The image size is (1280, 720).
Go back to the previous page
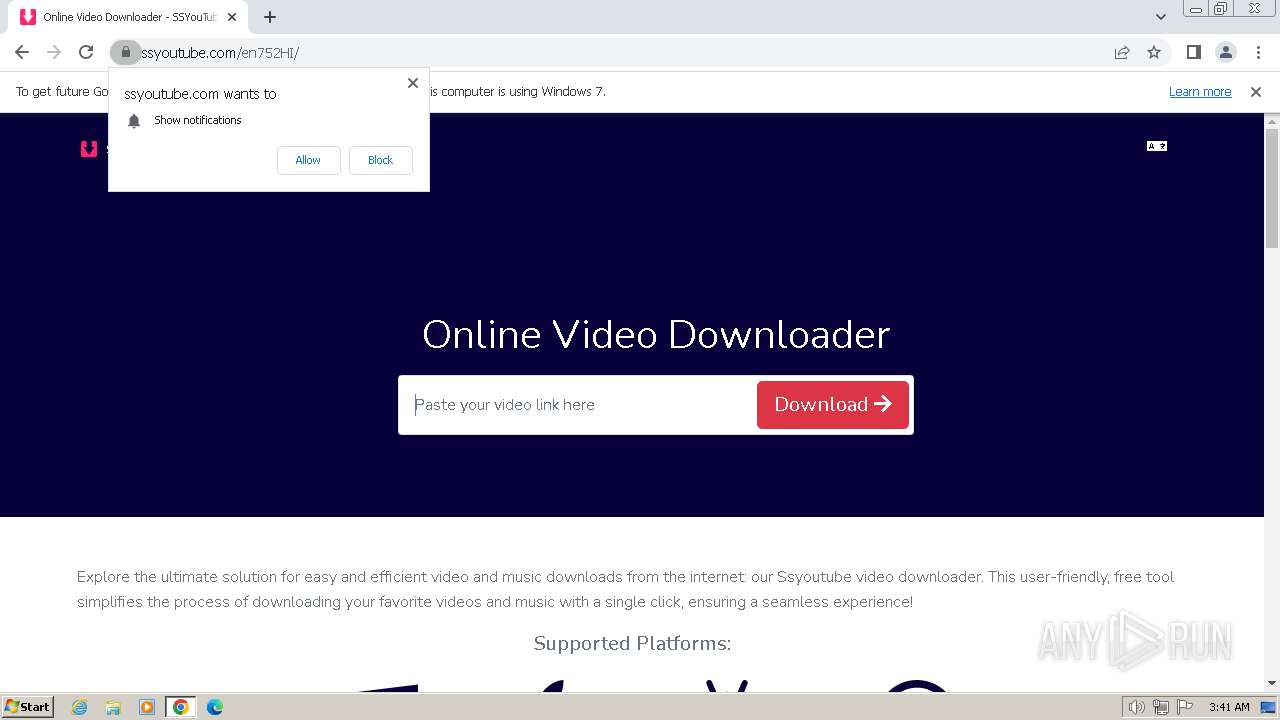click(22, 53)
